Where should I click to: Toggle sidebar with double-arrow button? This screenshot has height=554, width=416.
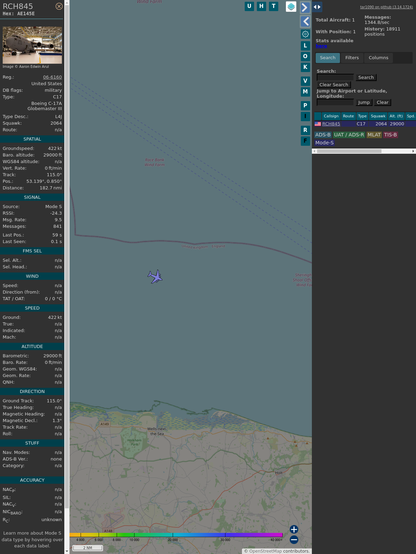coord(317,7)
